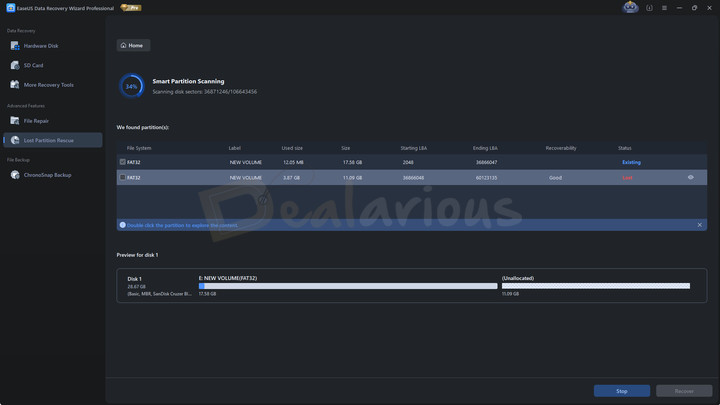Click the File System column header
Viewport: 720px width, 405px height.
[139, 148]
